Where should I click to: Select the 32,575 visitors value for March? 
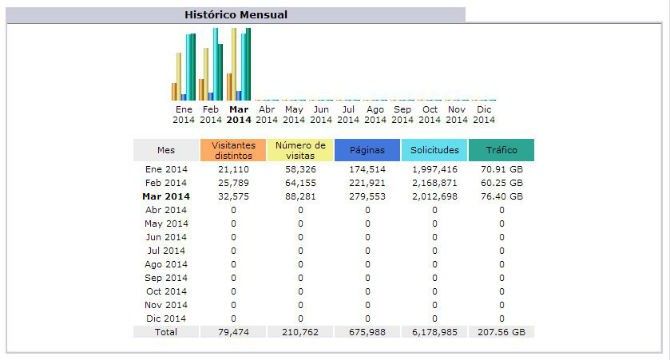(233, 196)
